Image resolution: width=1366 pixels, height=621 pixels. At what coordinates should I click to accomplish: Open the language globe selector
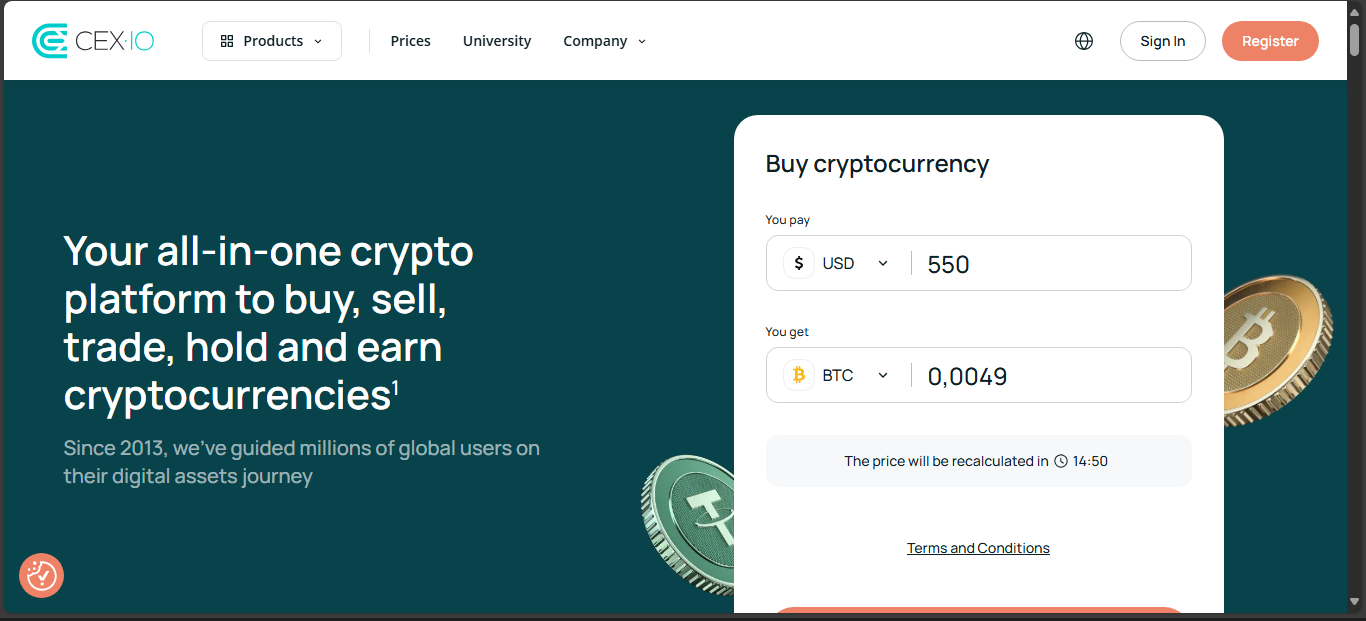point(1084,41)
